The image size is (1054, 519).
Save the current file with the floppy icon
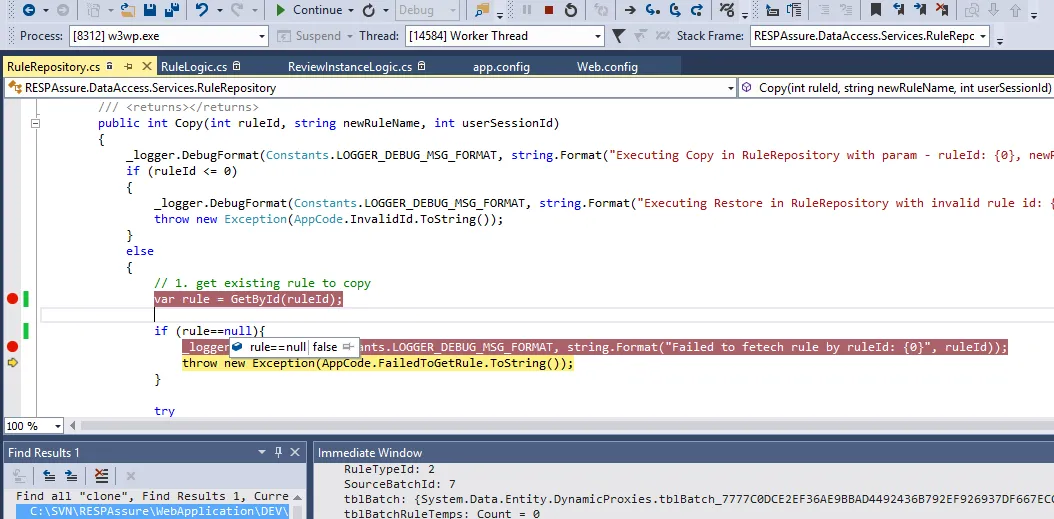click(x=150, y=10)
